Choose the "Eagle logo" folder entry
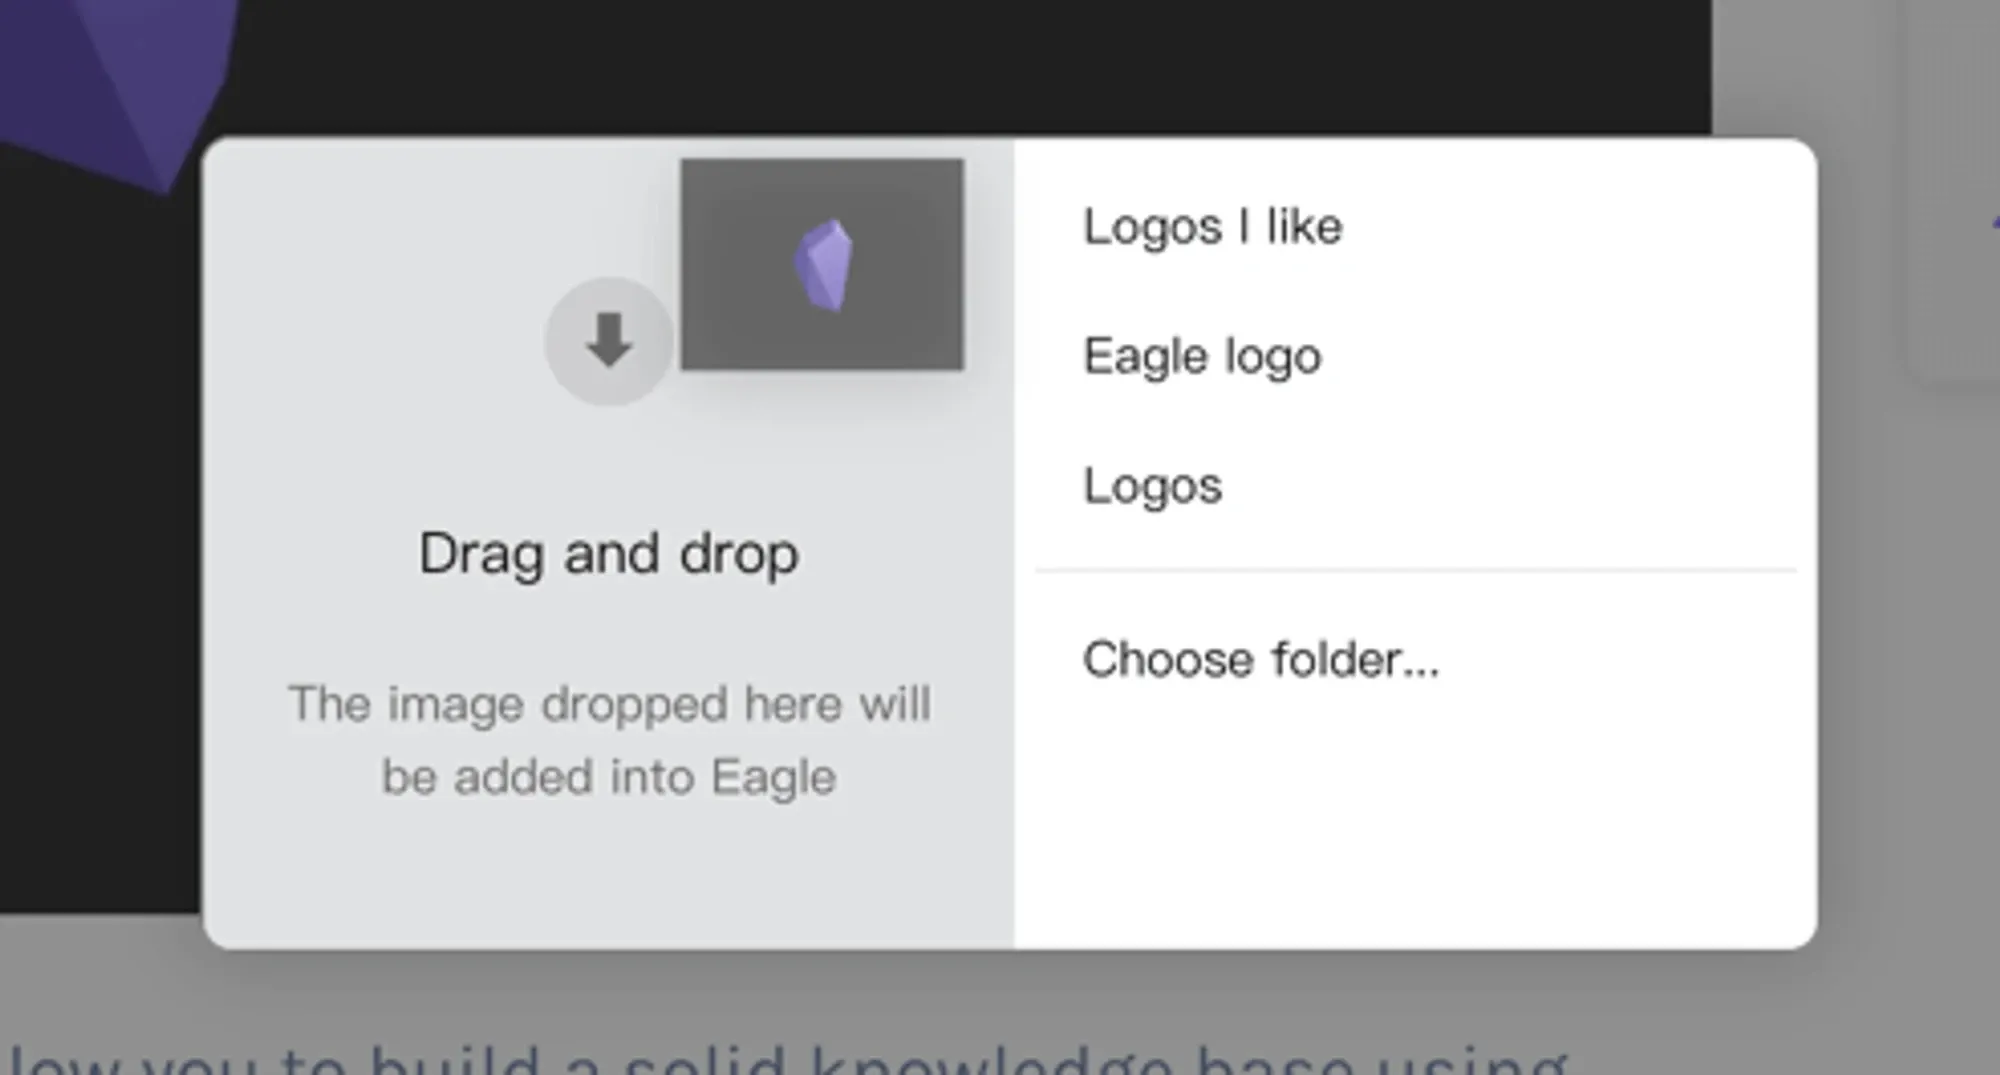Image resolution: width=2000 pixels, height=1075 pixels. click(x=1202, y=357)
